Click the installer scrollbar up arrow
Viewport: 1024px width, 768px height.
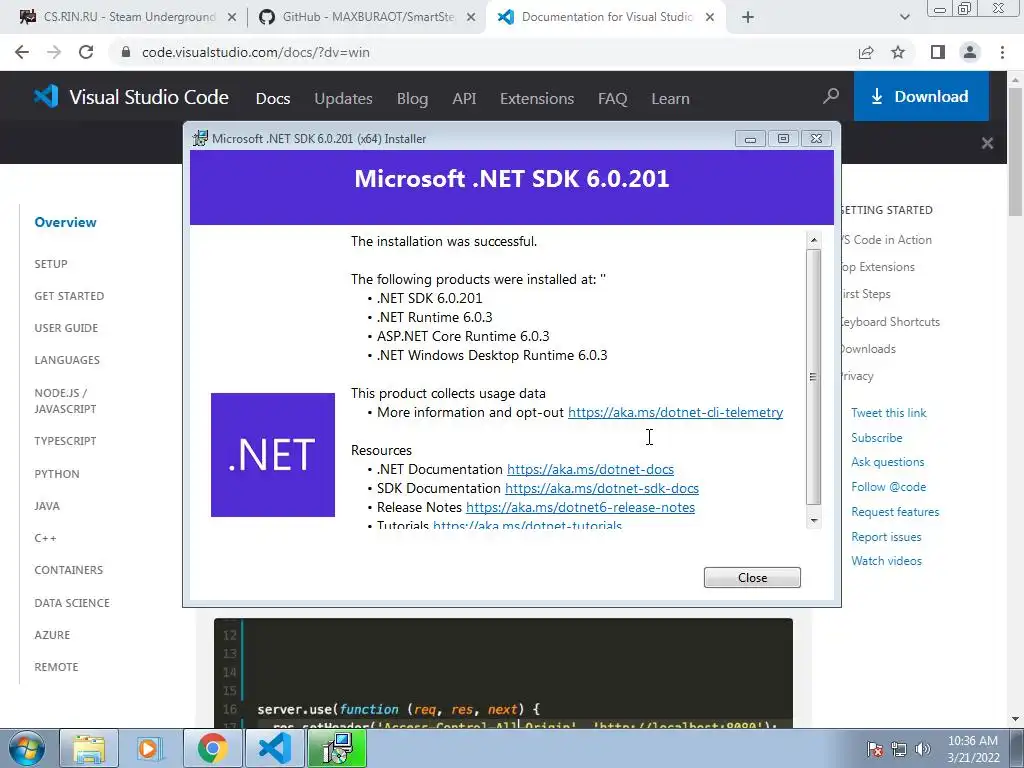click(x=814, y=240)
